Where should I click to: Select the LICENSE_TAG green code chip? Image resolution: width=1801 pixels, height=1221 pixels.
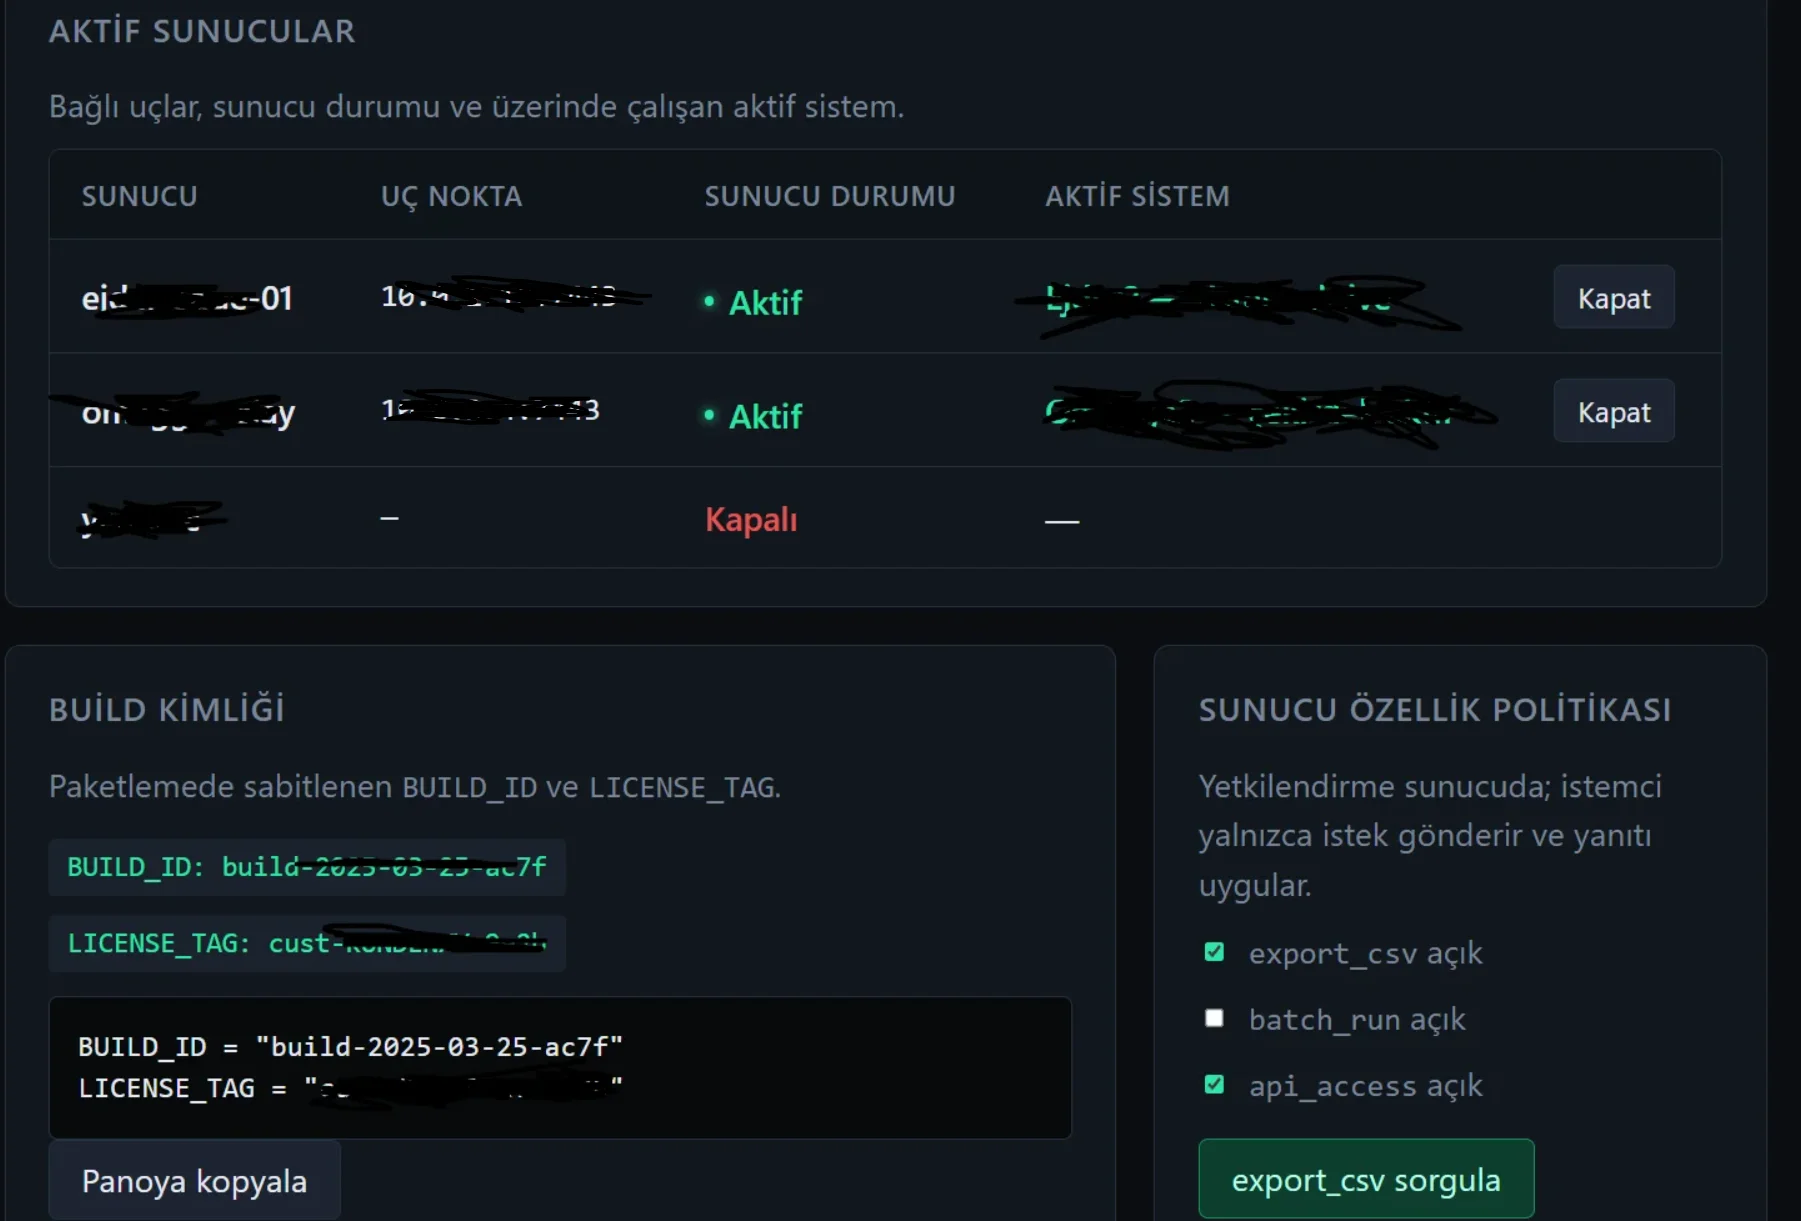click(307, 943)
